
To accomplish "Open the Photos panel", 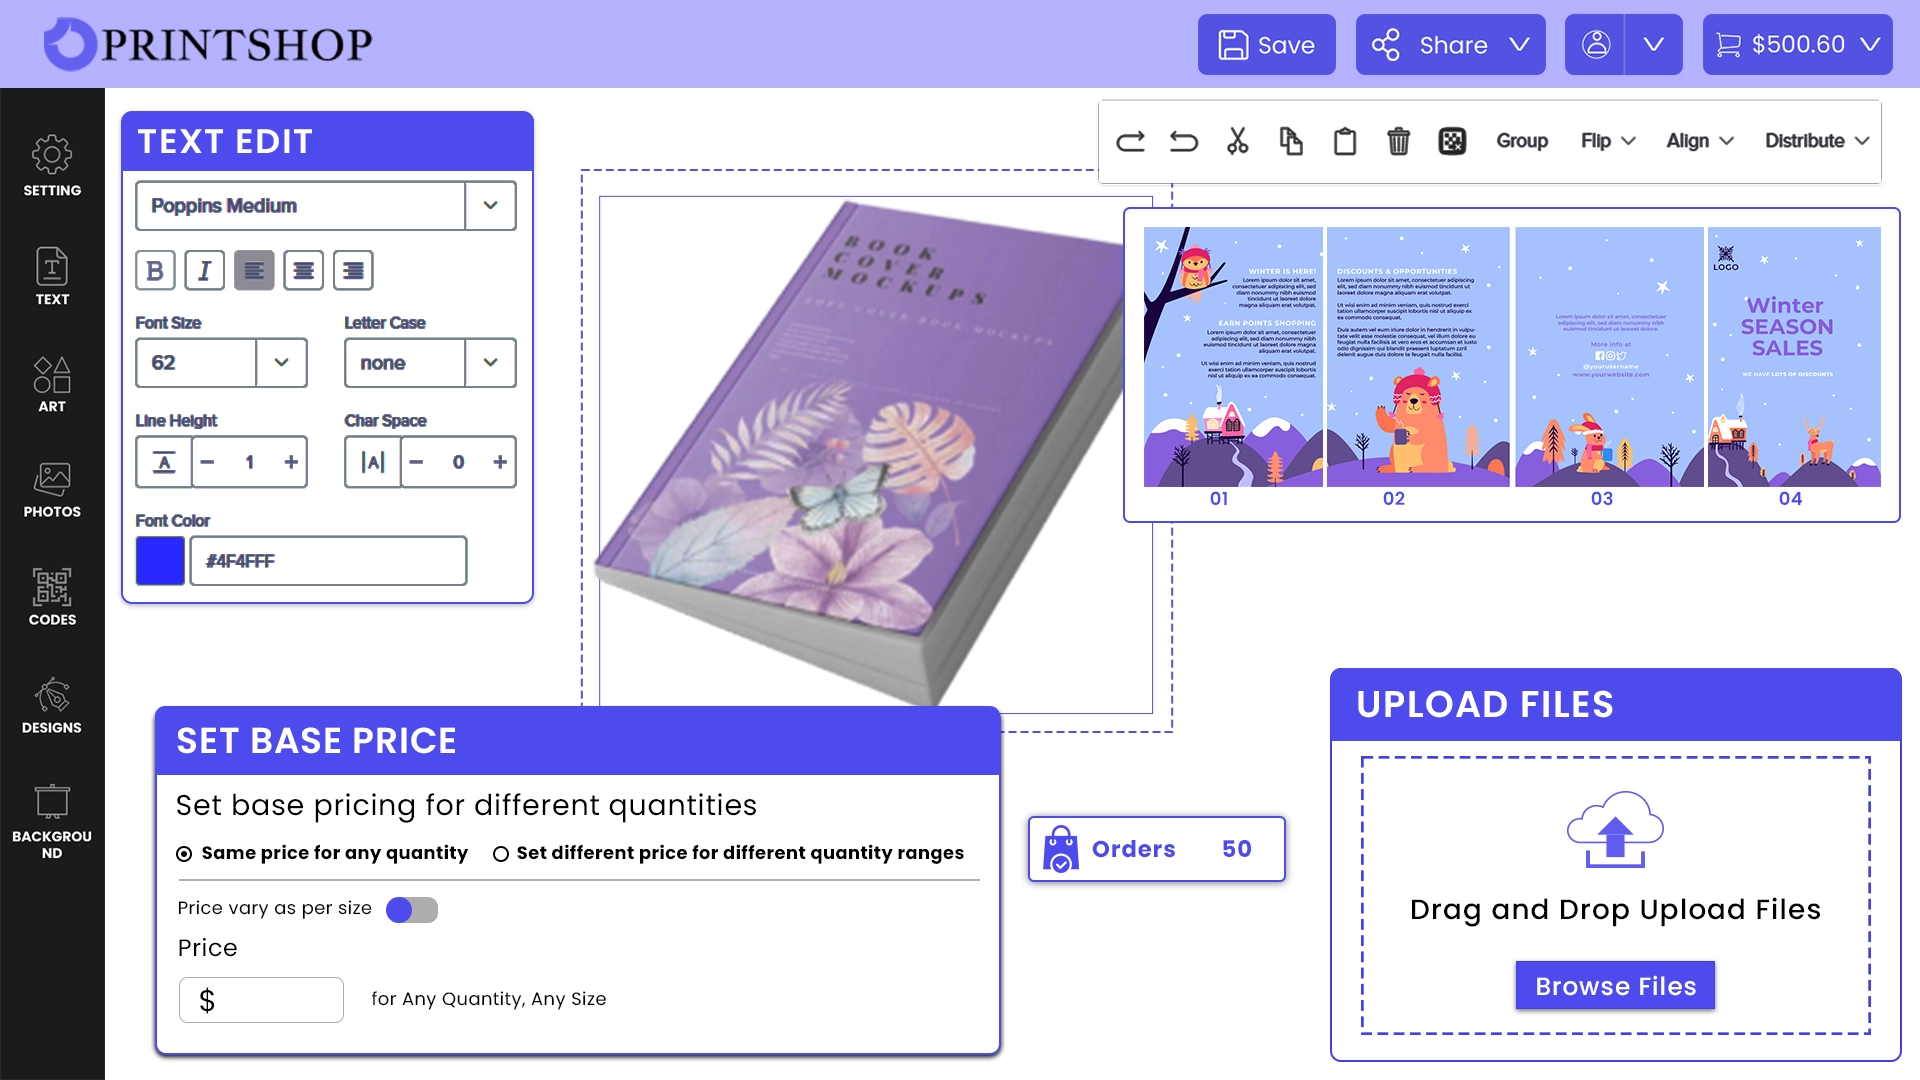I will (x=51, y=491).
